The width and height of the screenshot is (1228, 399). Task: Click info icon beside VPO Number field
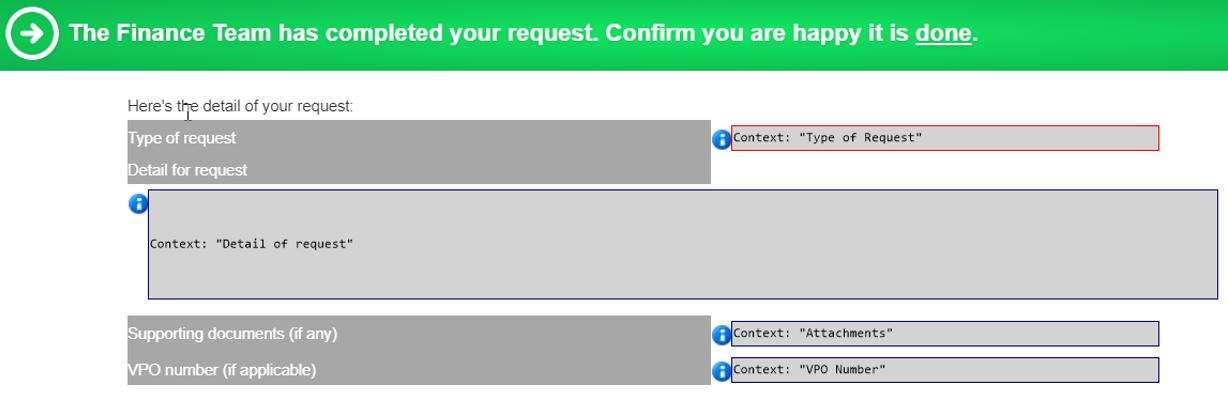[x=720, y=372]
